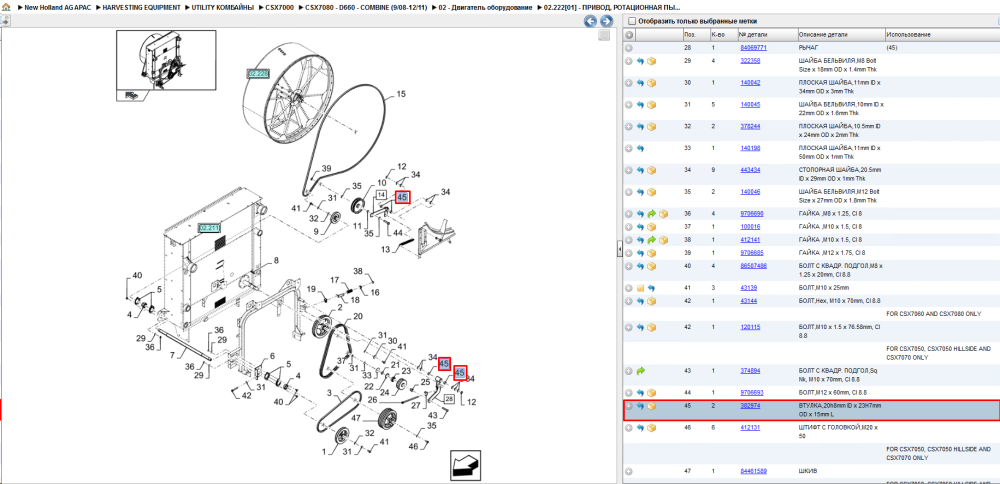Click callout 15 on the belt diagram

coord(401,94)
